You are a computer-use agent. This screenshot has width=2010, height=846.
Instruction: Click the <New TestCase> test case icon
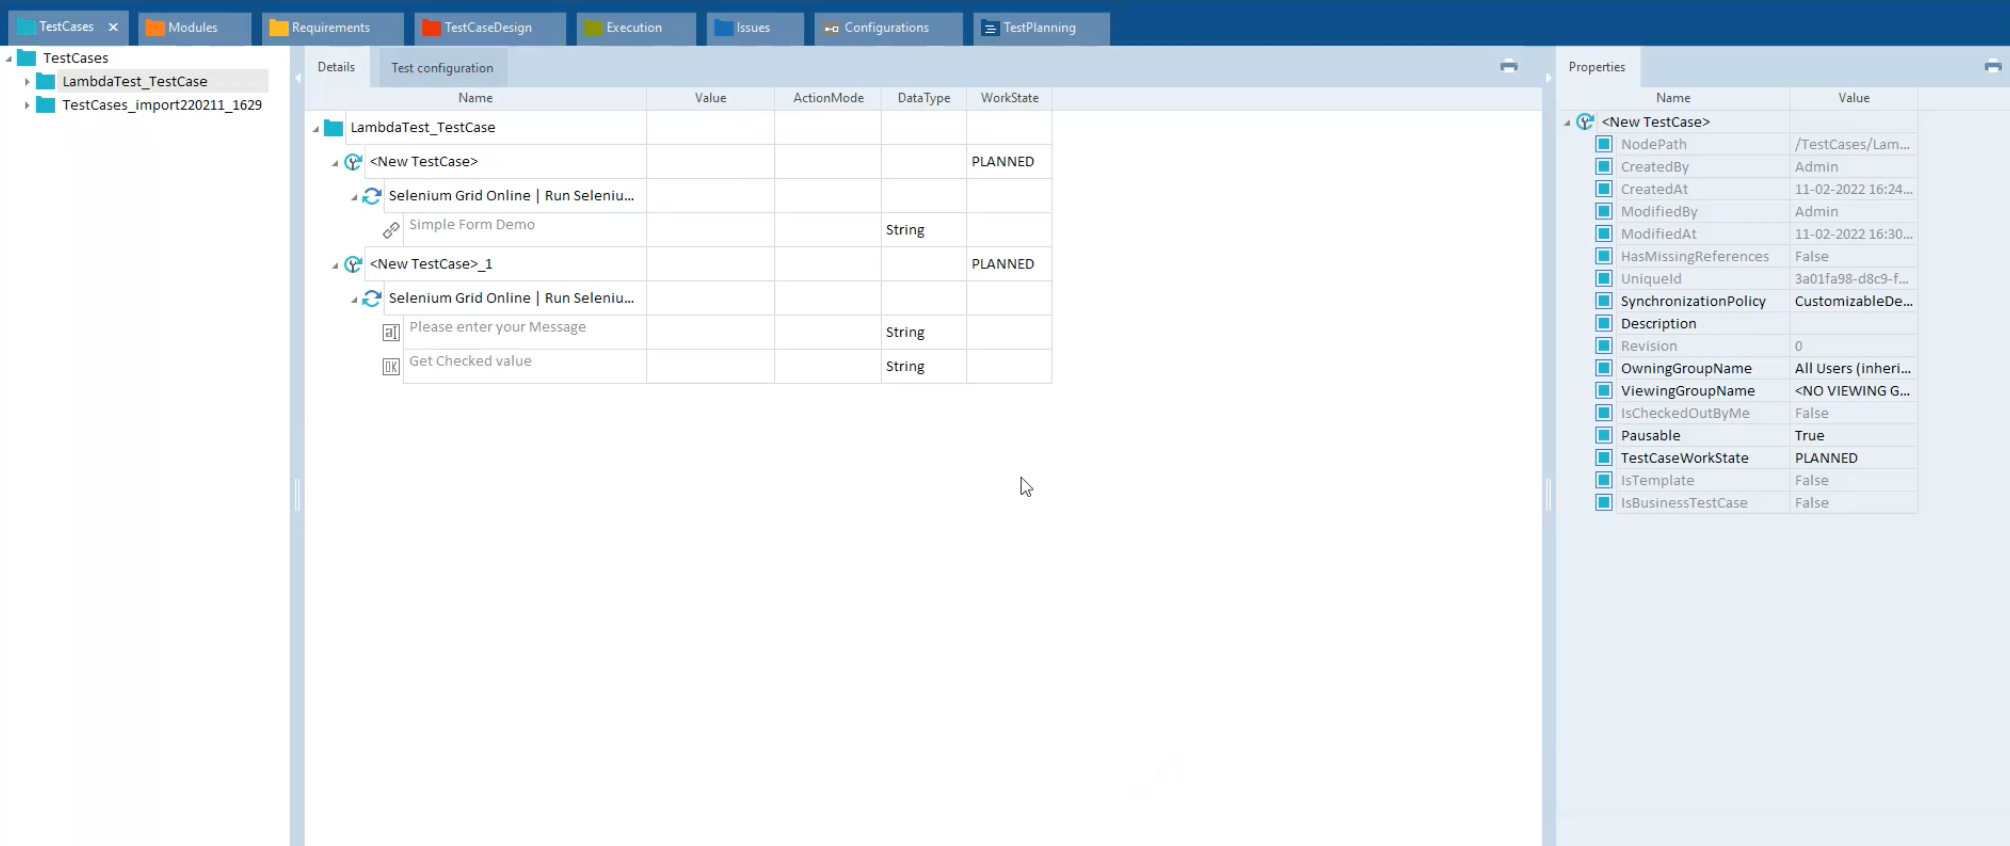pos(353,162)
